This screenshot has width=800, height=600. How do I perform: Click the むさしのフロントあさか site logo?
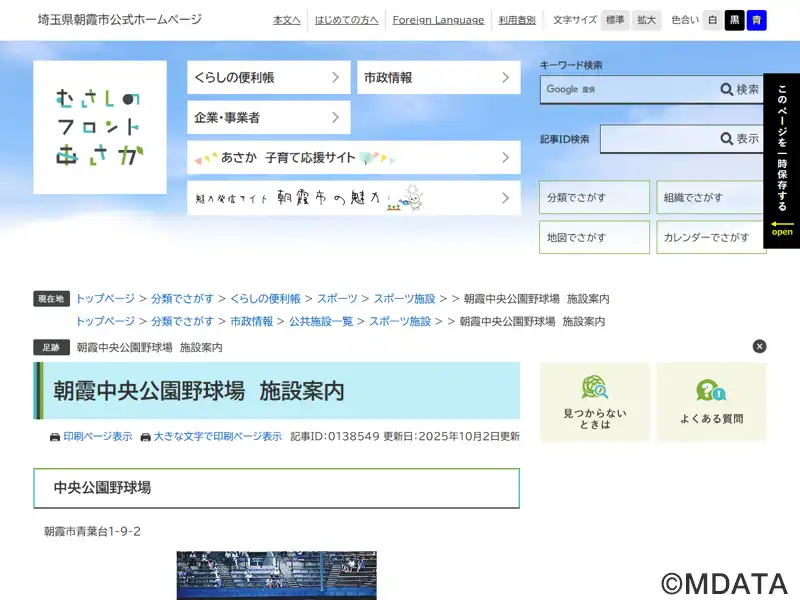click(x=100, y=127)
